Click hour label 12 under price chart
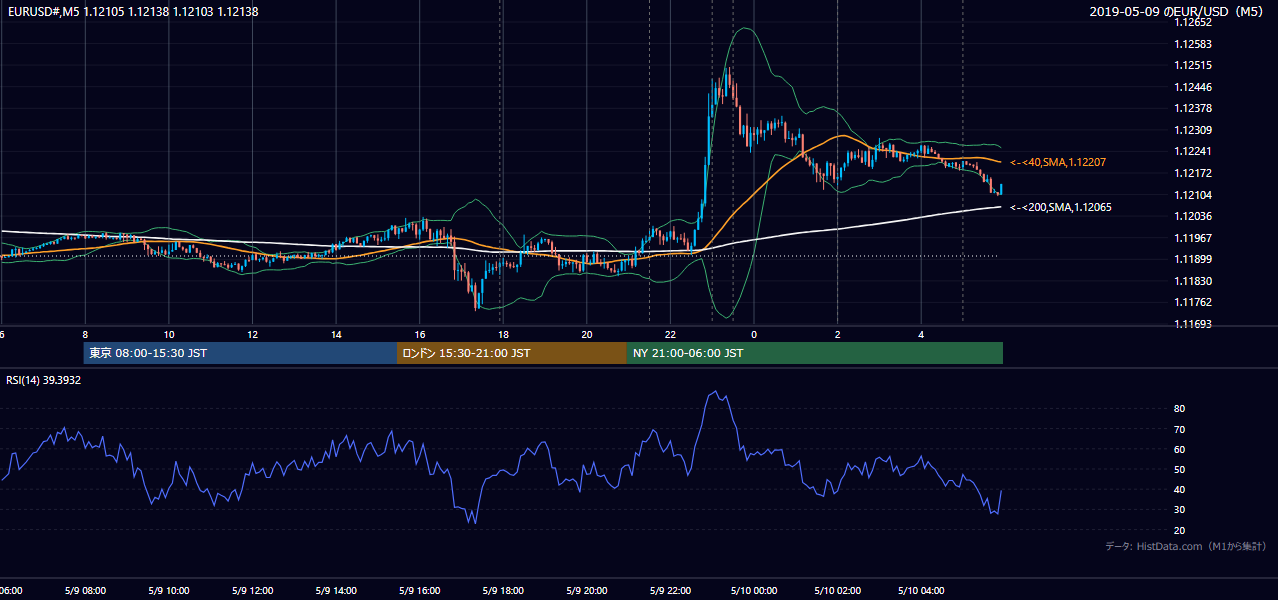The image size is (1278, 600). tap(253, 335)
